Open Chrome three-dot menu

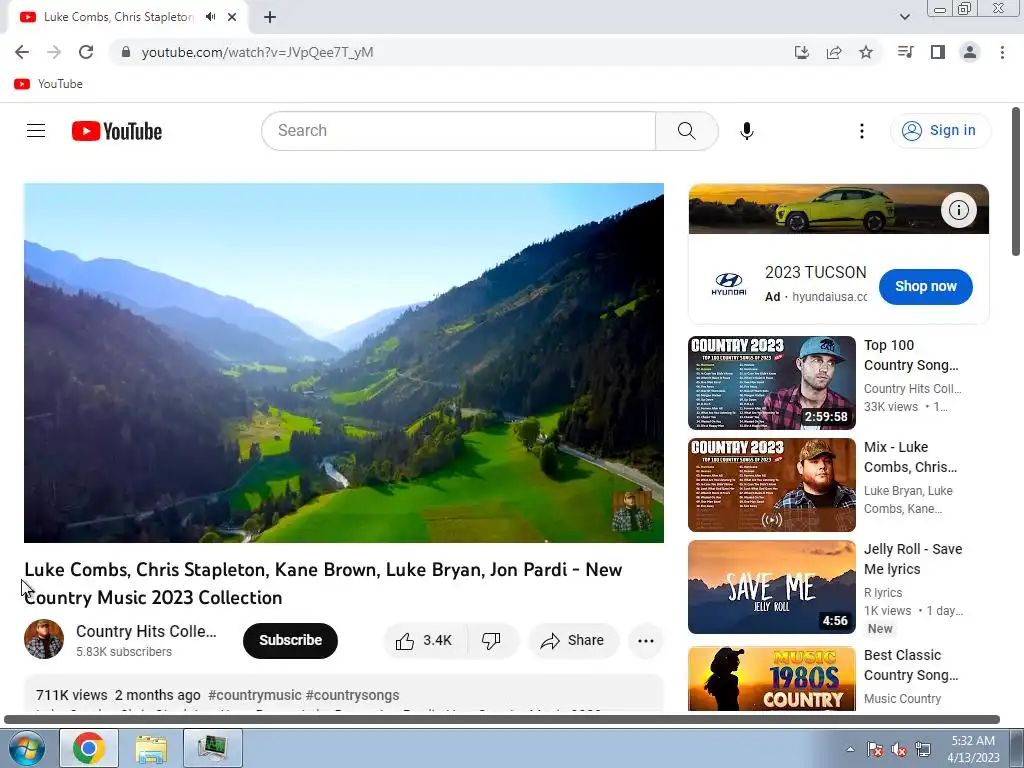click(1002, 52)
